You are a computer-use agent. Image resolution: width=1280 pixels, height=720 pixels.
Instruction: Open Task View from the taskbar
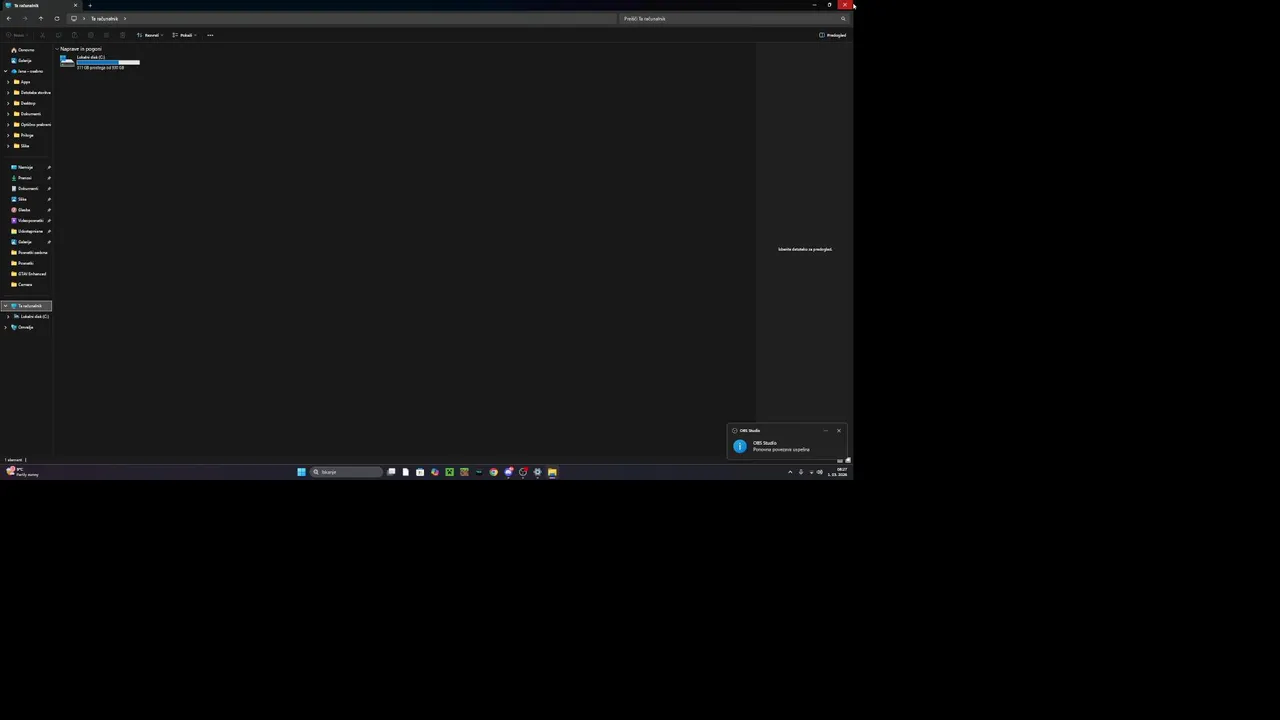click(x=391, y=472)
